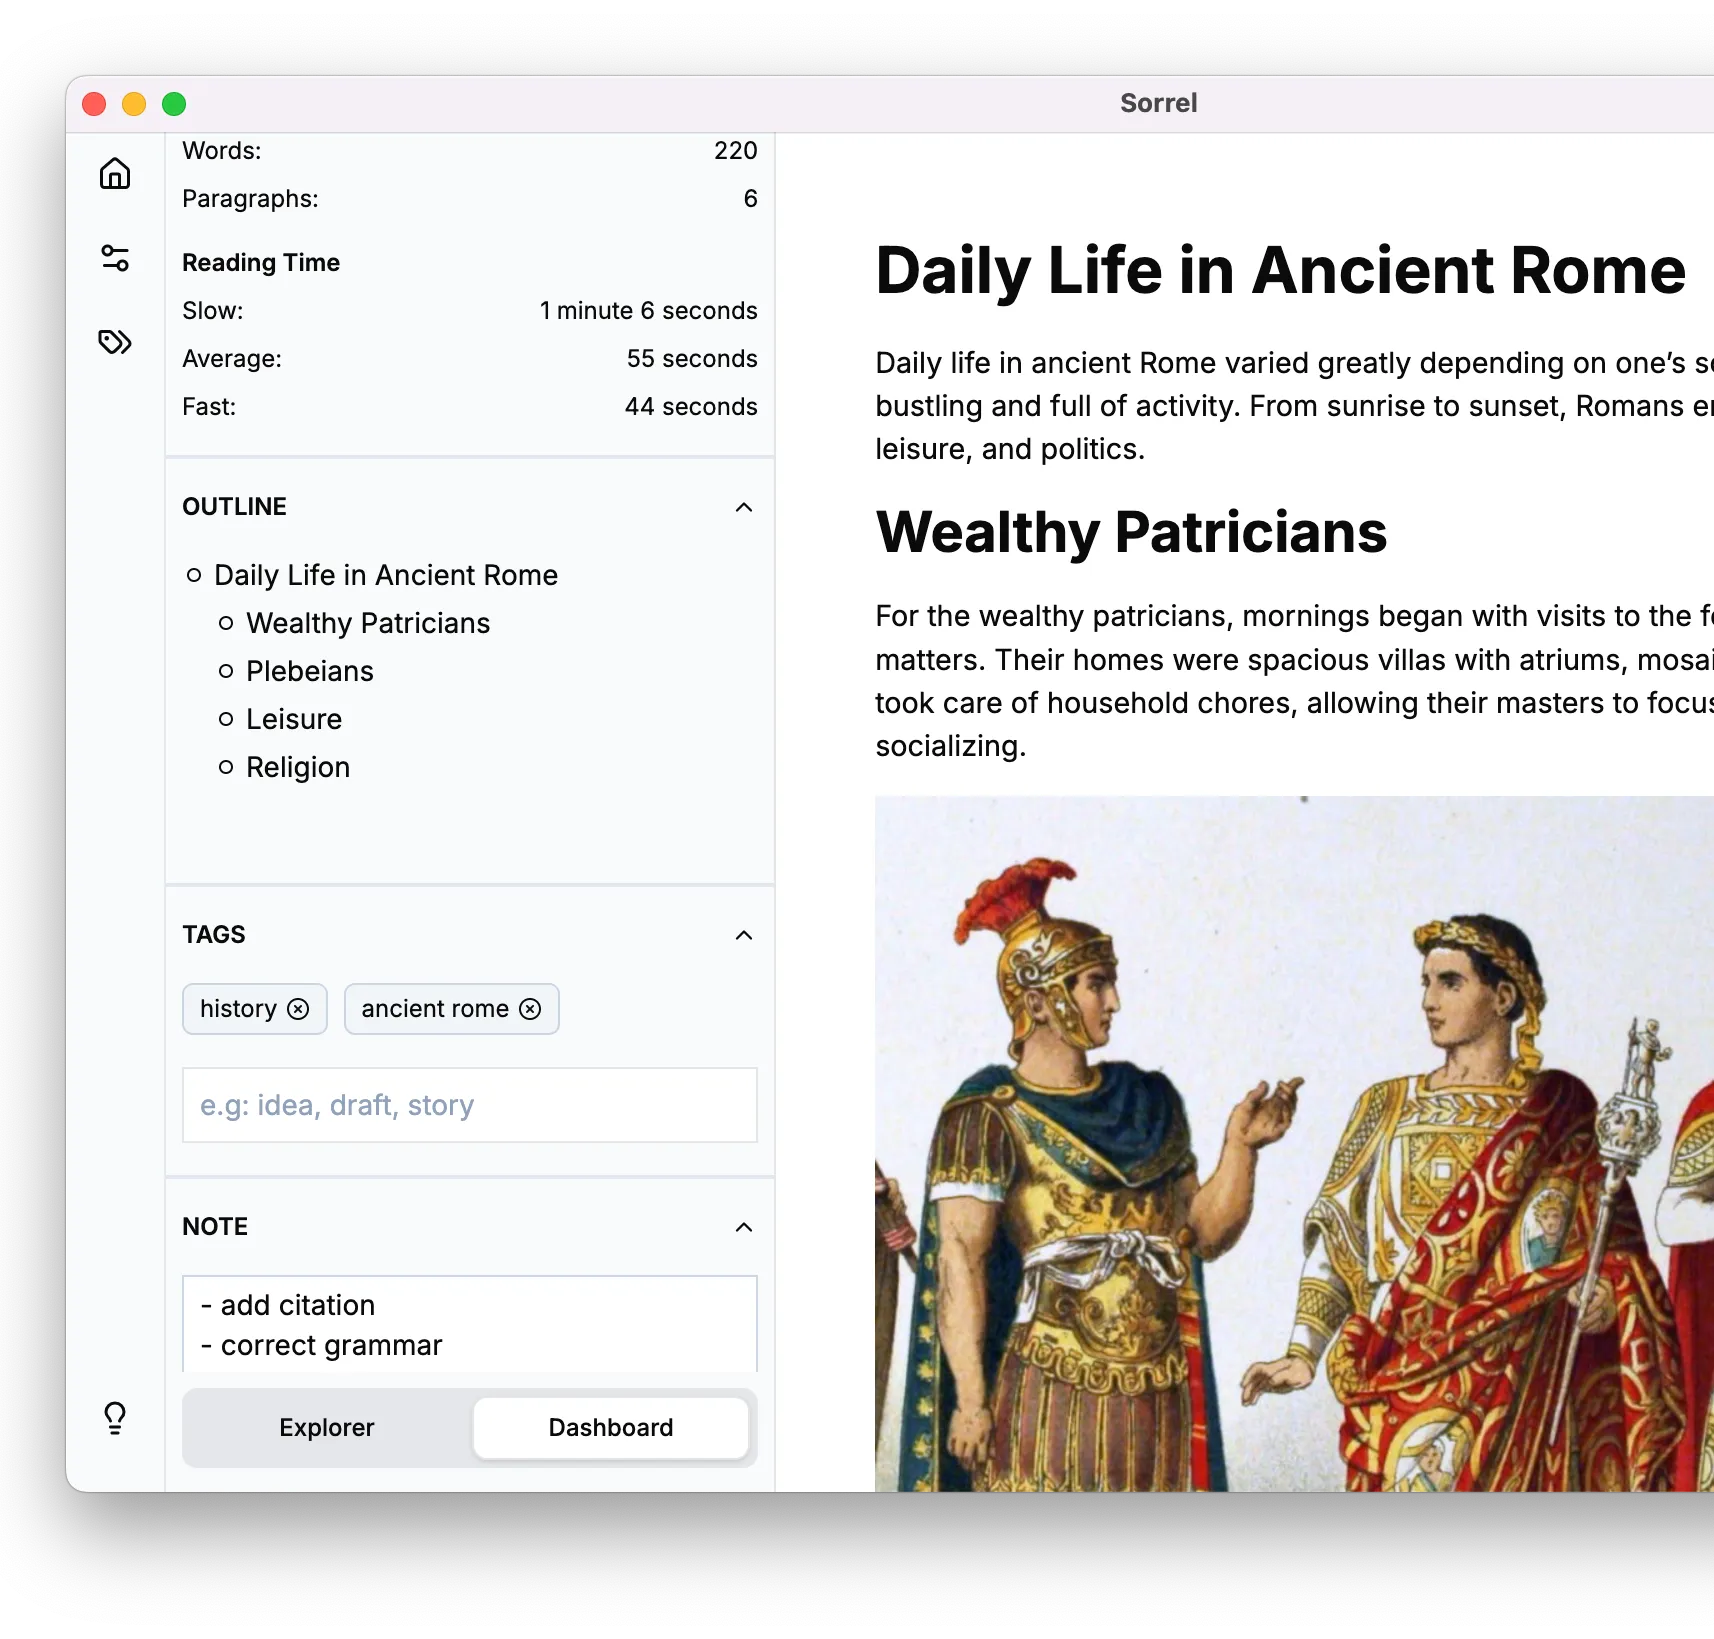The height and width of the screenshot is (1639, 1714).
Task: Remove the ancient rome tag
Action: pyautogui.click(x=530, y=1009)
